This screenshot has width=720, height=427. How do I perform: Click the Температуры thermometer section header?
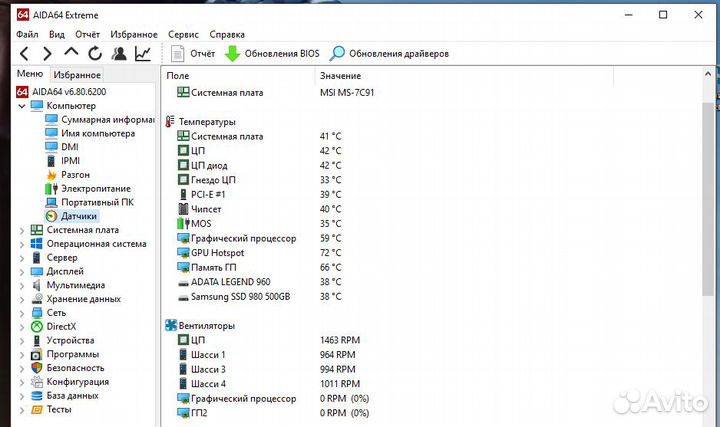pyautogui.click(x=201, y=122)
